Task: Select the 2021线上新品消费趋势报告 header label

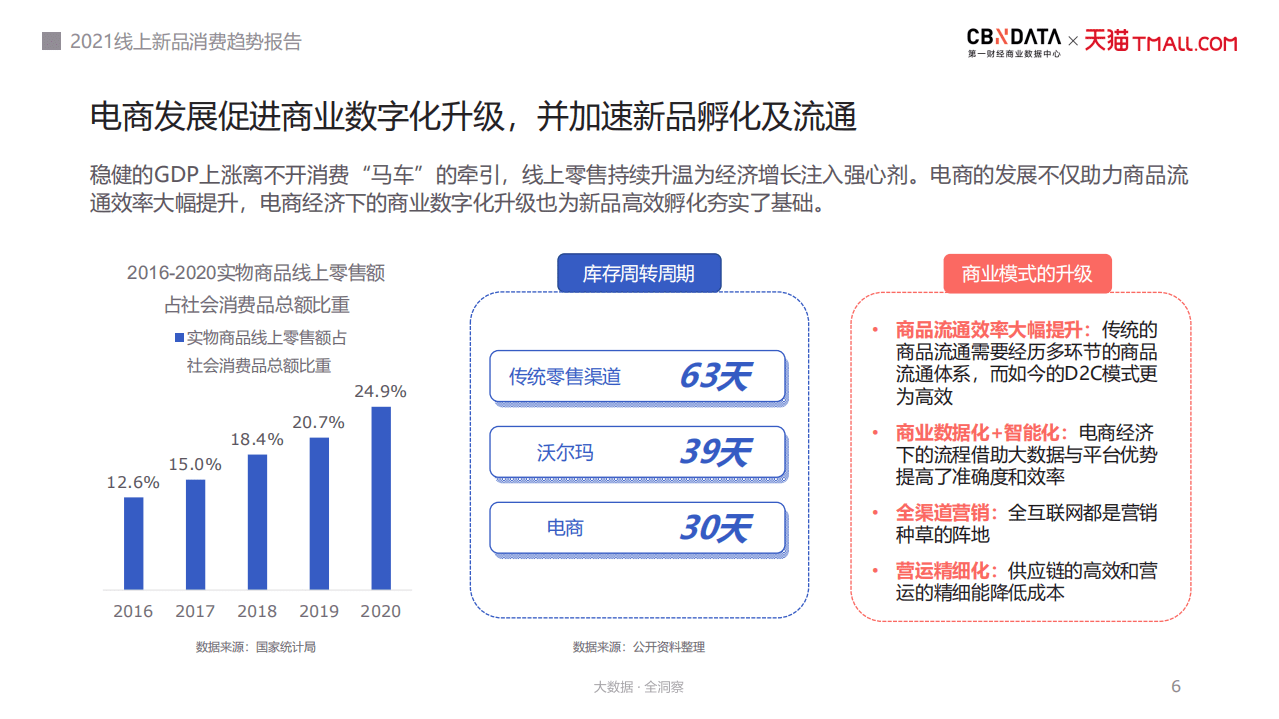Action: pos(186,42)
